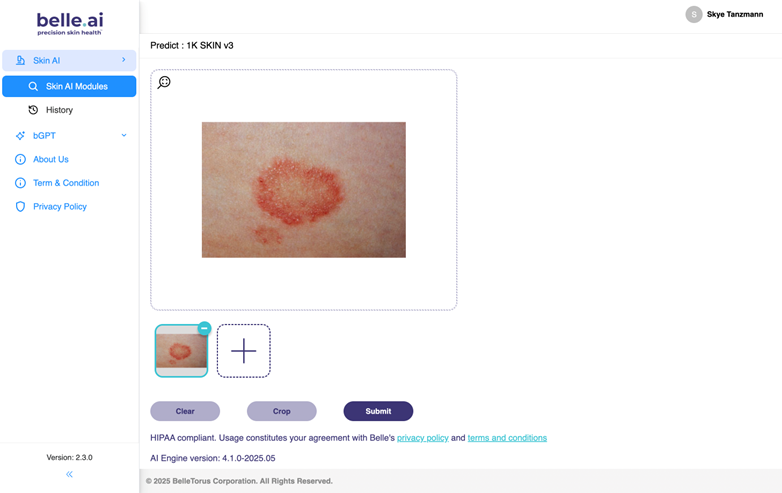Click the Crop button
Screen dimensions: 782x493
[281, 411]
